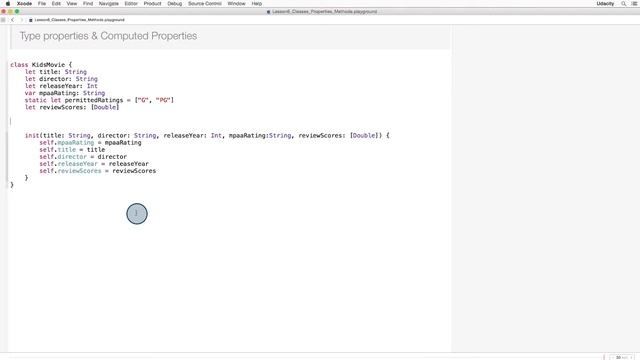Viewport: 640px width, 360px height.
Task: Open Spotlight search magnifier icon
Action: (x=623, y=3)
